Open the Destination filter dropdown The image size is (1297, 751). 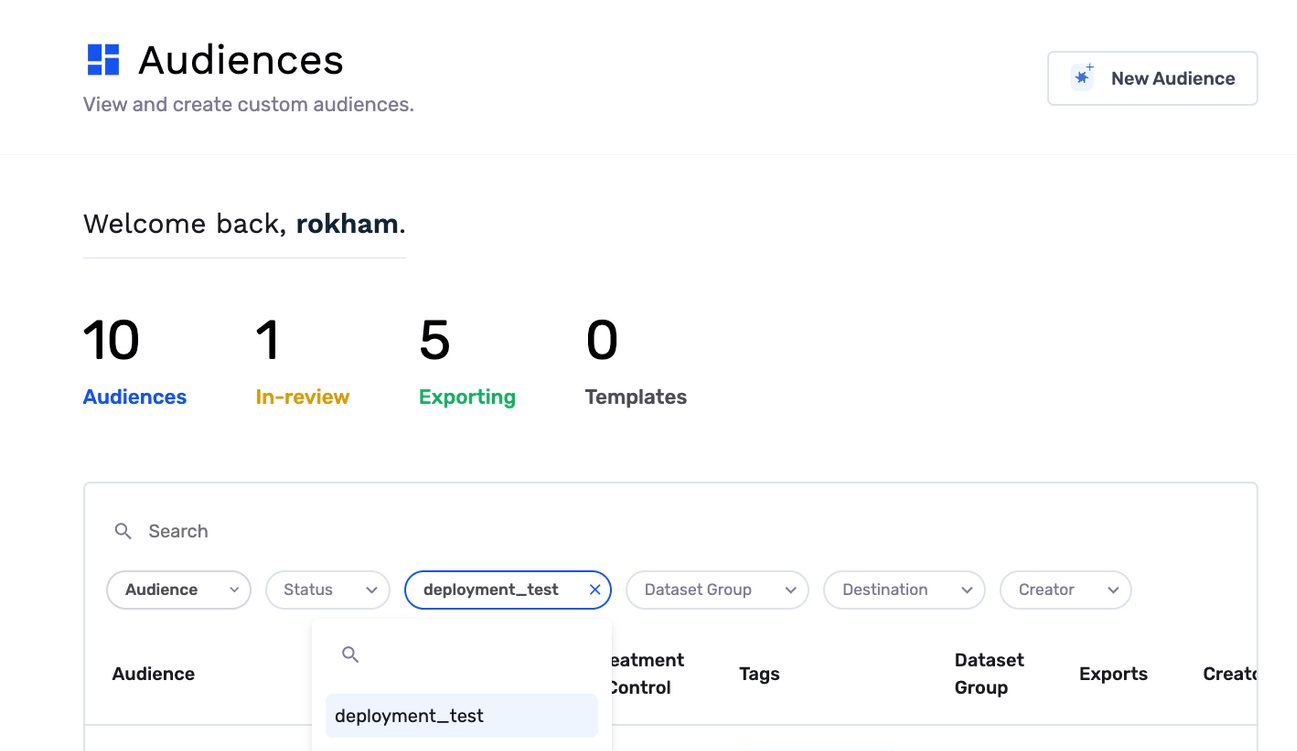pos(903,590)
